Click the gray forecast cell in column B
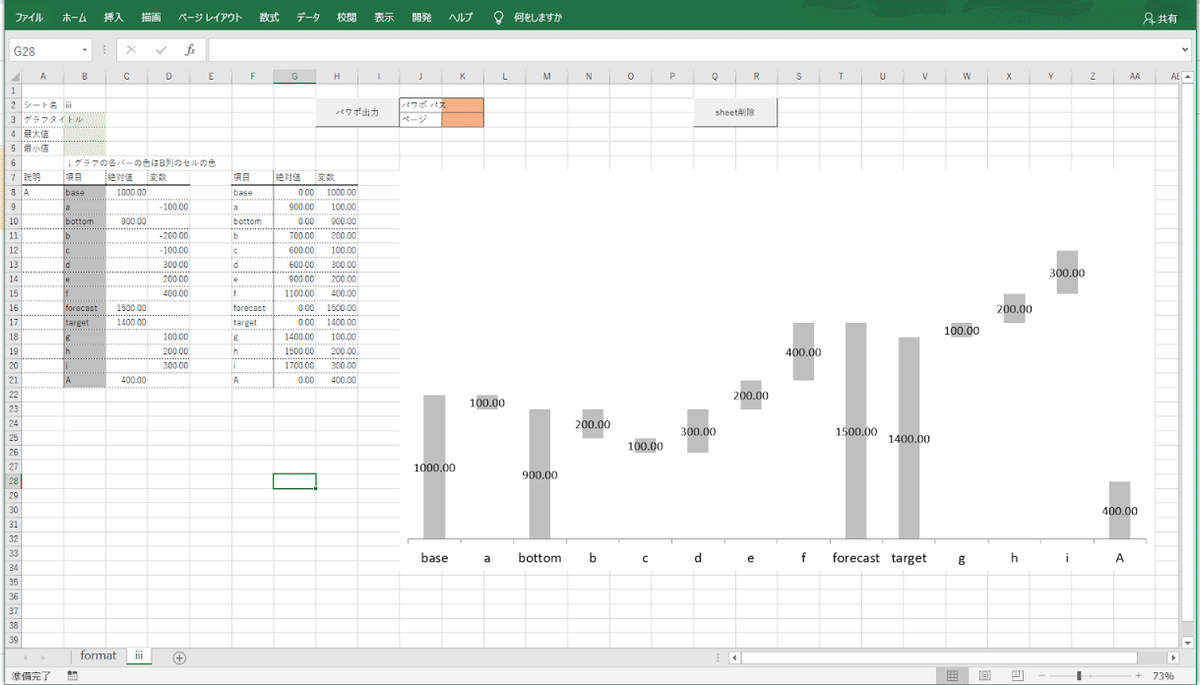1200x685 pixels. pyautogui.click(x=84, y=308)
